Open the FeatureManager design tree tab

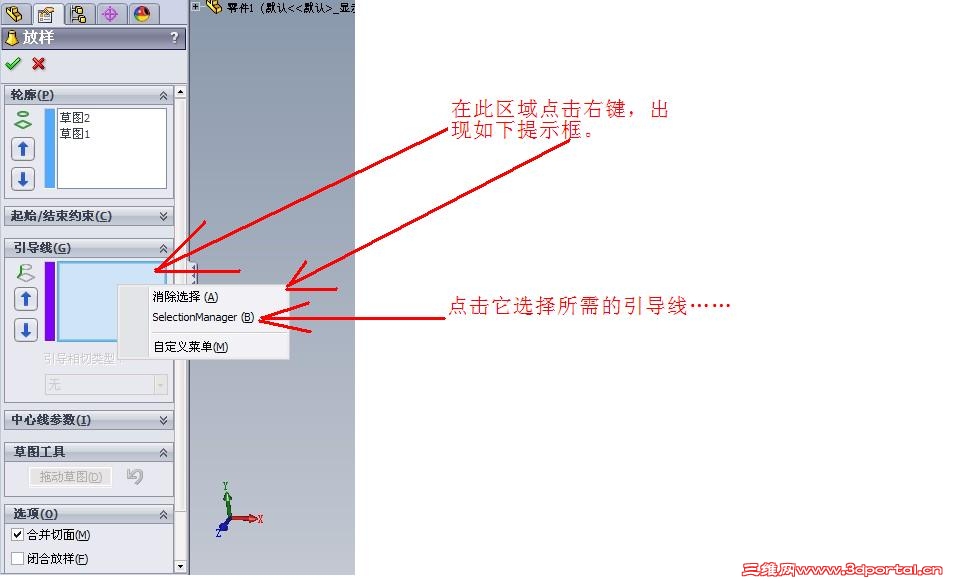click(15, 13)
